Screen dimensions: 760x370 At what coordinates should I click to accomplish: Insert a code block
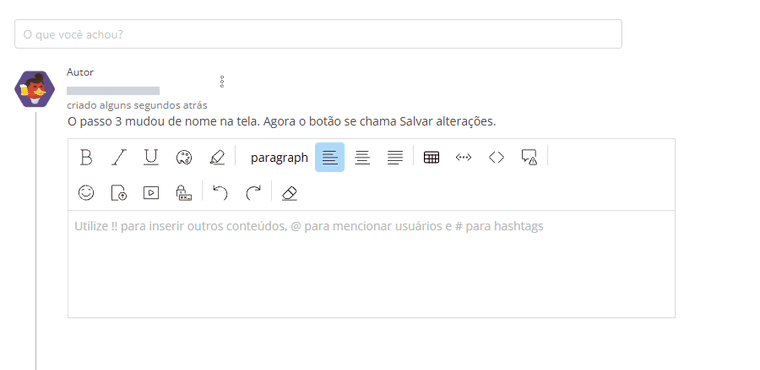[496, 157]
